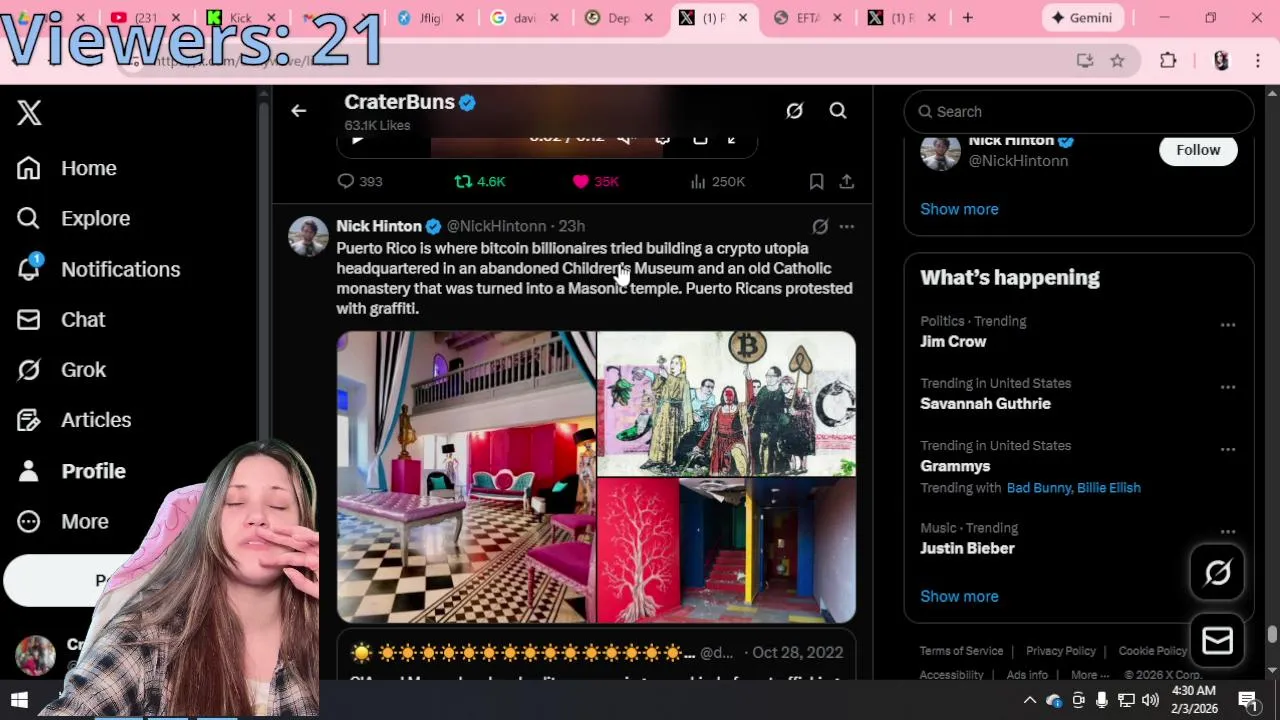This screenshot has width=1280, height=720.
Task: Open options menu for Savannah Guthrie trend
Action: [1228, 387]
